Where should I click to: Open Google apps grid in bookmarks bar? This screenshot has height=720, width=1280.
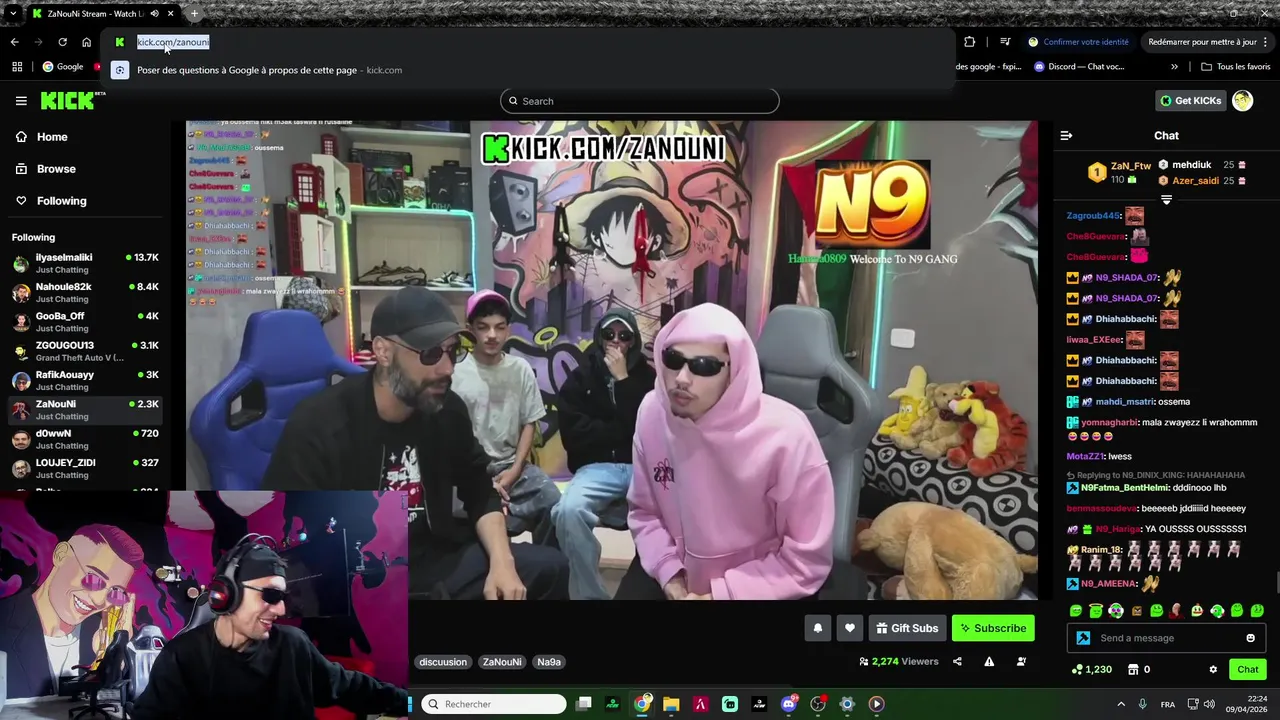[17, 67]
